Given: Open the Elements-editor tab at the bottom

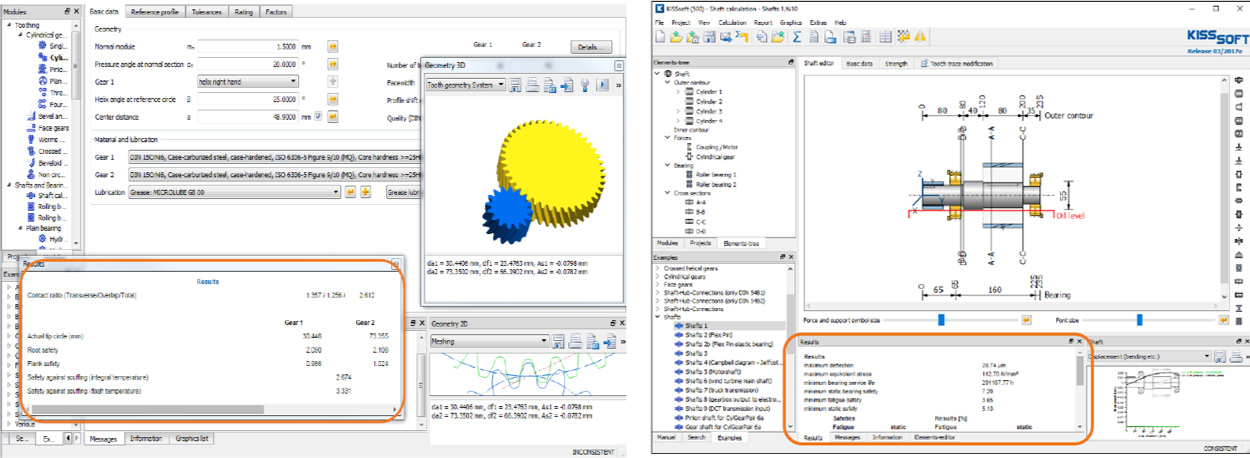Looking at the screenshot, I should (x=936, y=437).
